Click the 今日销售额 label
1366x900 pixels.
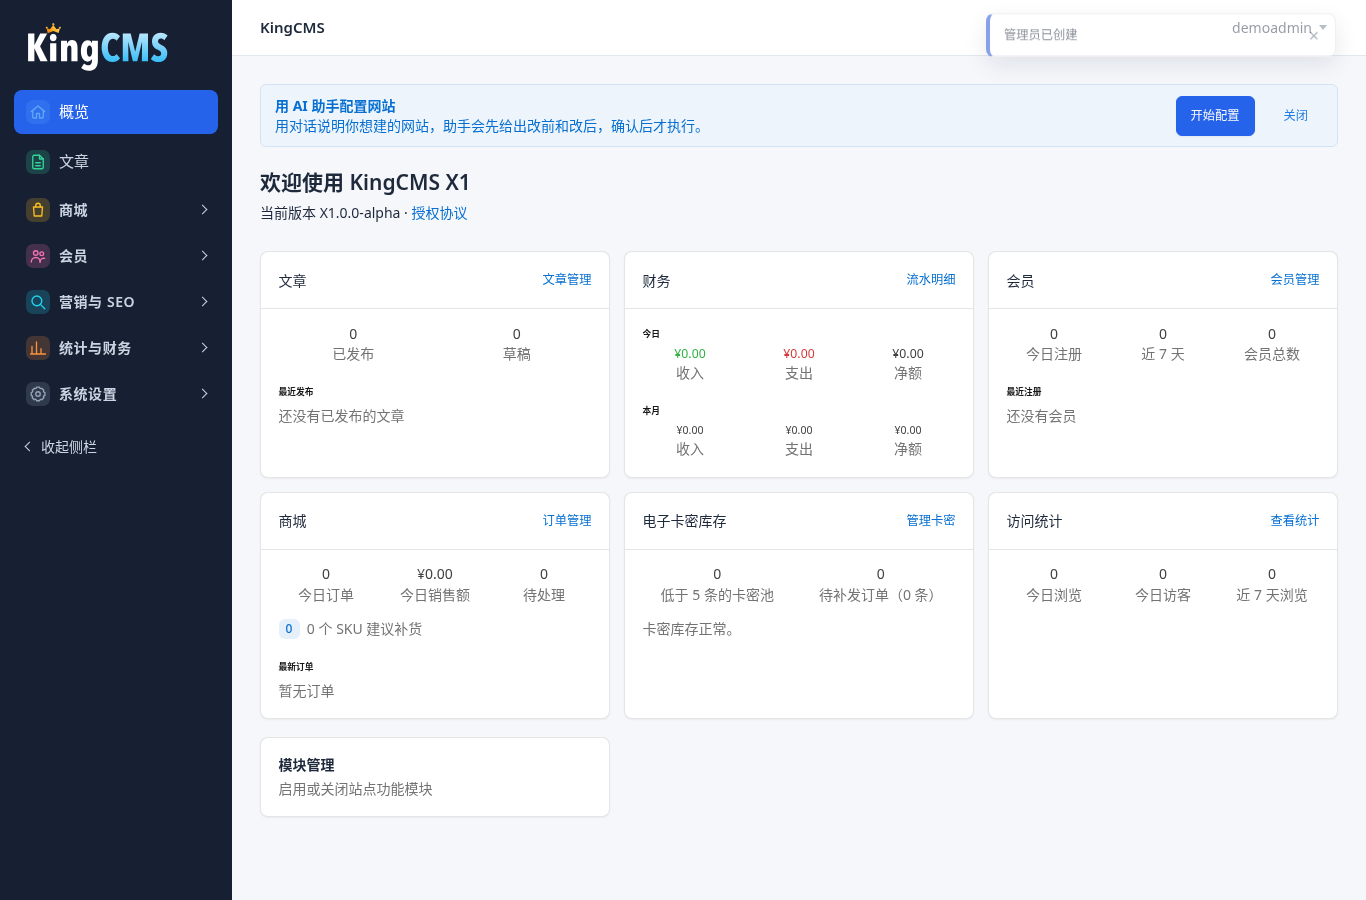click(x=435, y=595)
